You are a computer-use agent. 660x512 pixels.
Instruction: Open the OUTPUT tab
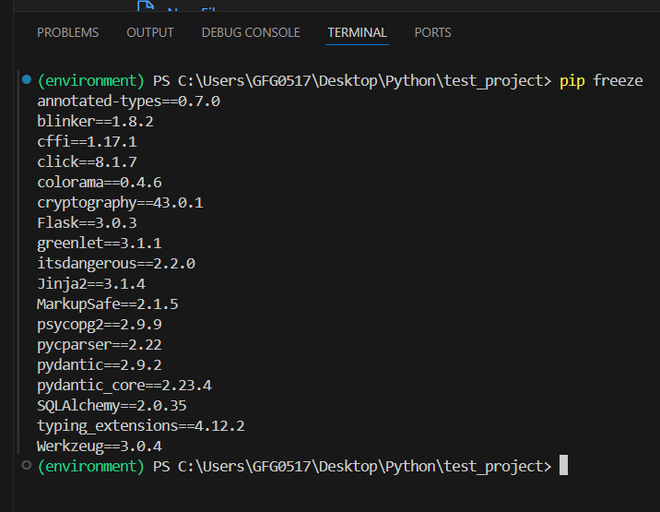coord(150,33)
